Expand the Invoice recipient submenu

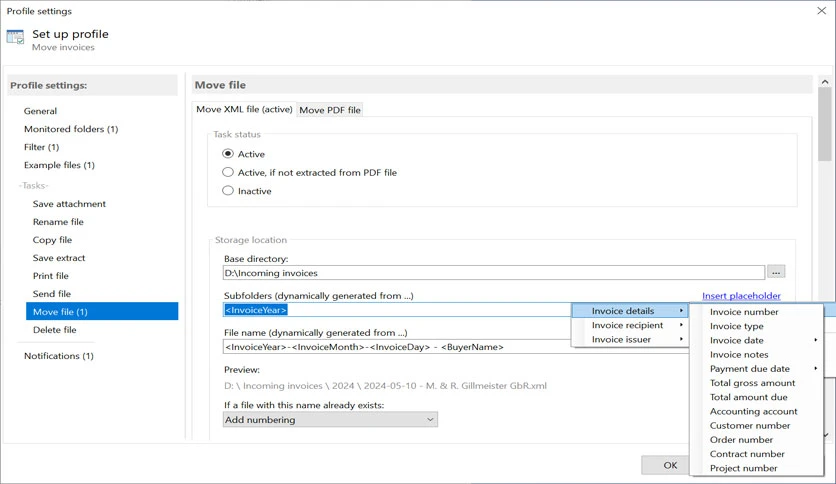[x=630, y=325]
